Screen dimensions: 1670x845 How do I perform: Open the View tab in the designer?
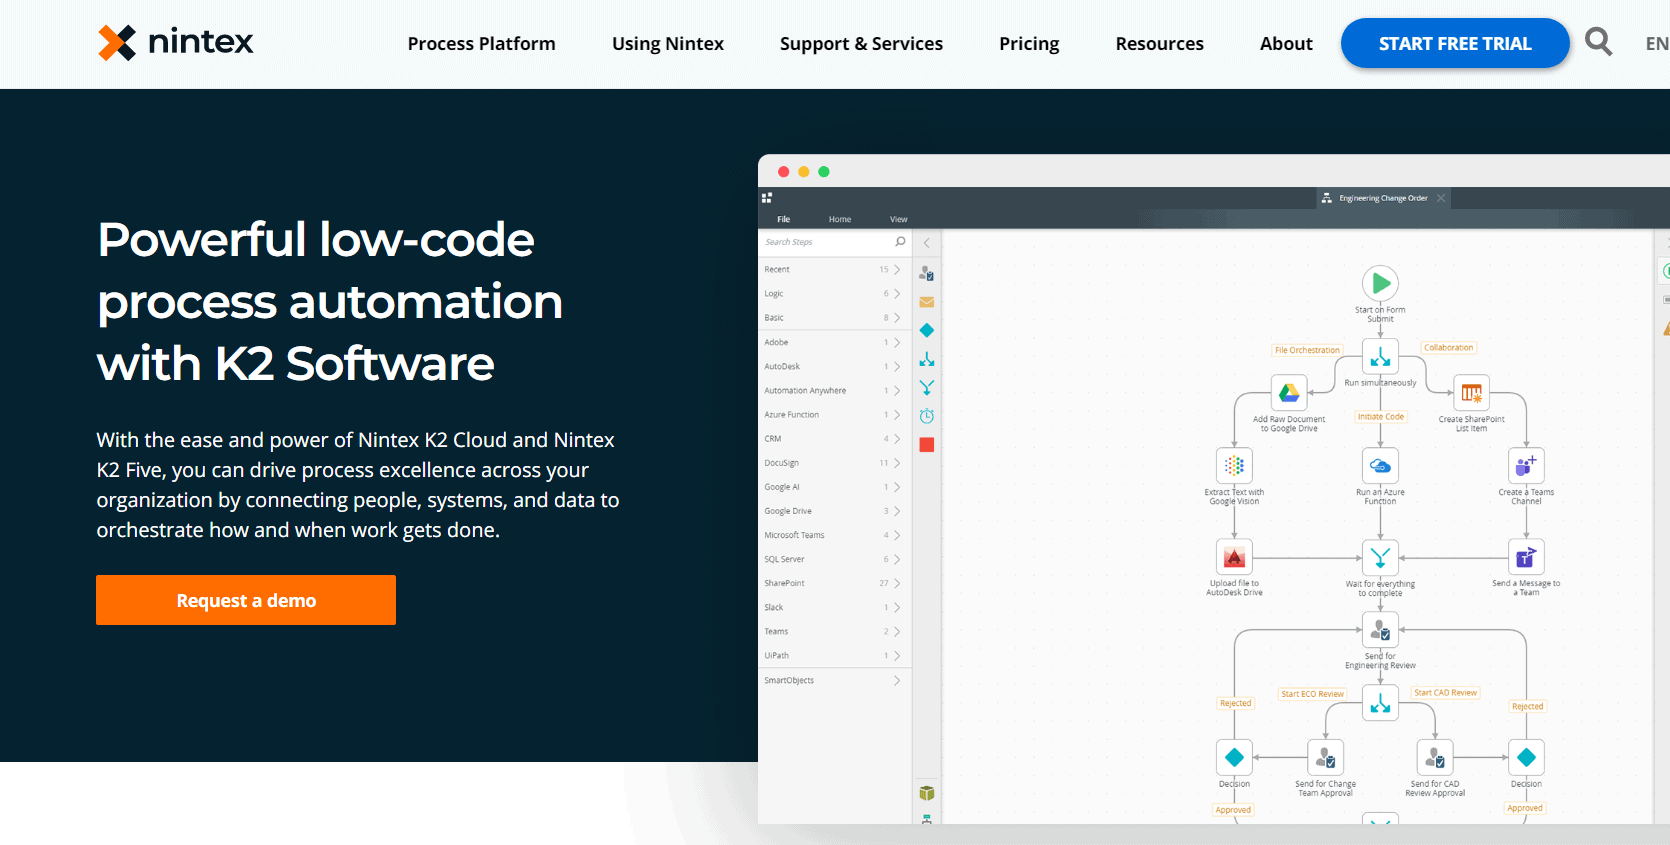click(x=899, y=219)
